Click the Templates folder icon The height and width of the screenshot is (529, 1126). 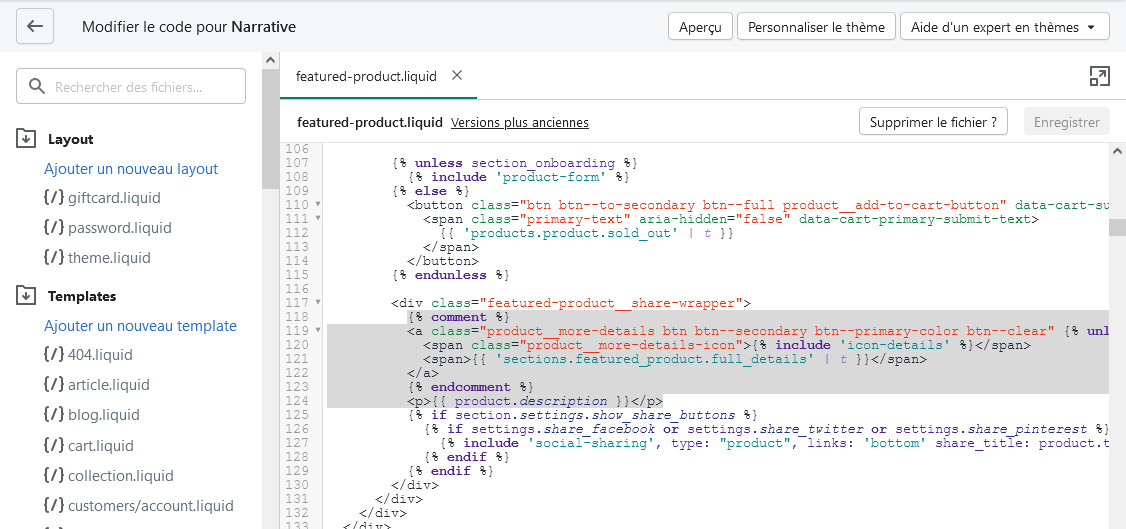[x=27, y=296]
